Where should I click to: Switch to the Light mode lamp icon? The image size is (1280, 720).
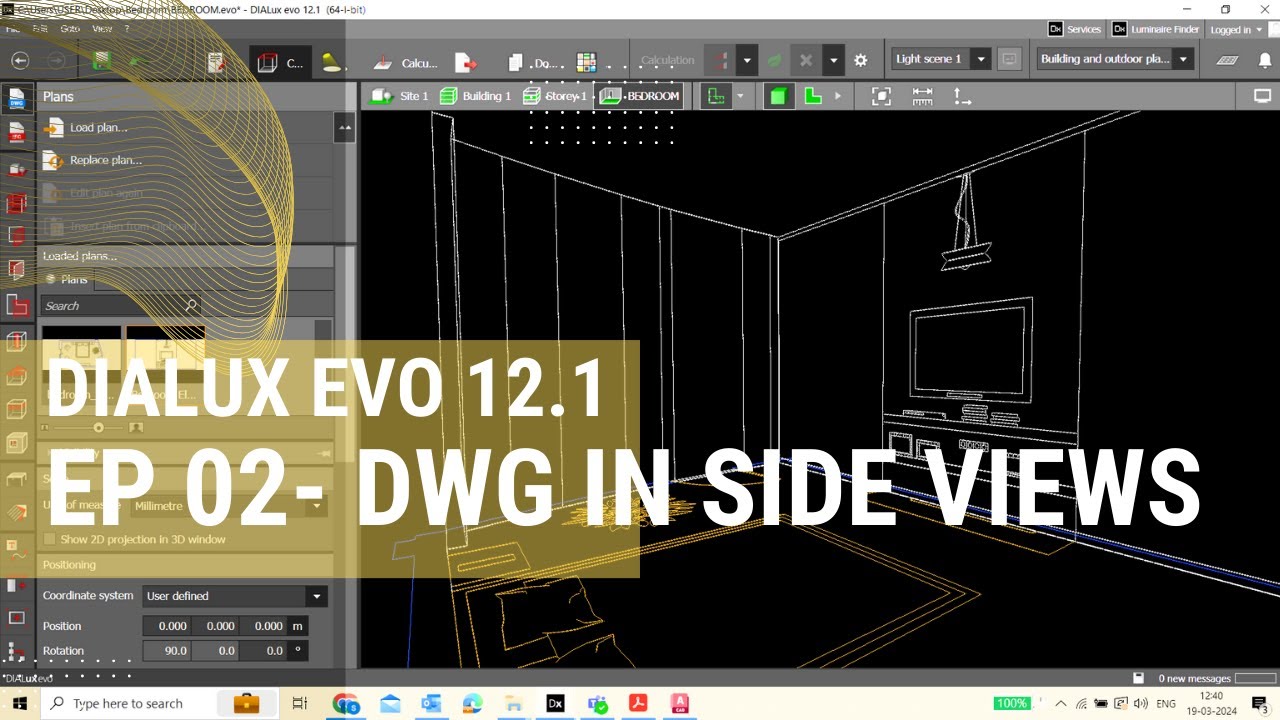331,63
